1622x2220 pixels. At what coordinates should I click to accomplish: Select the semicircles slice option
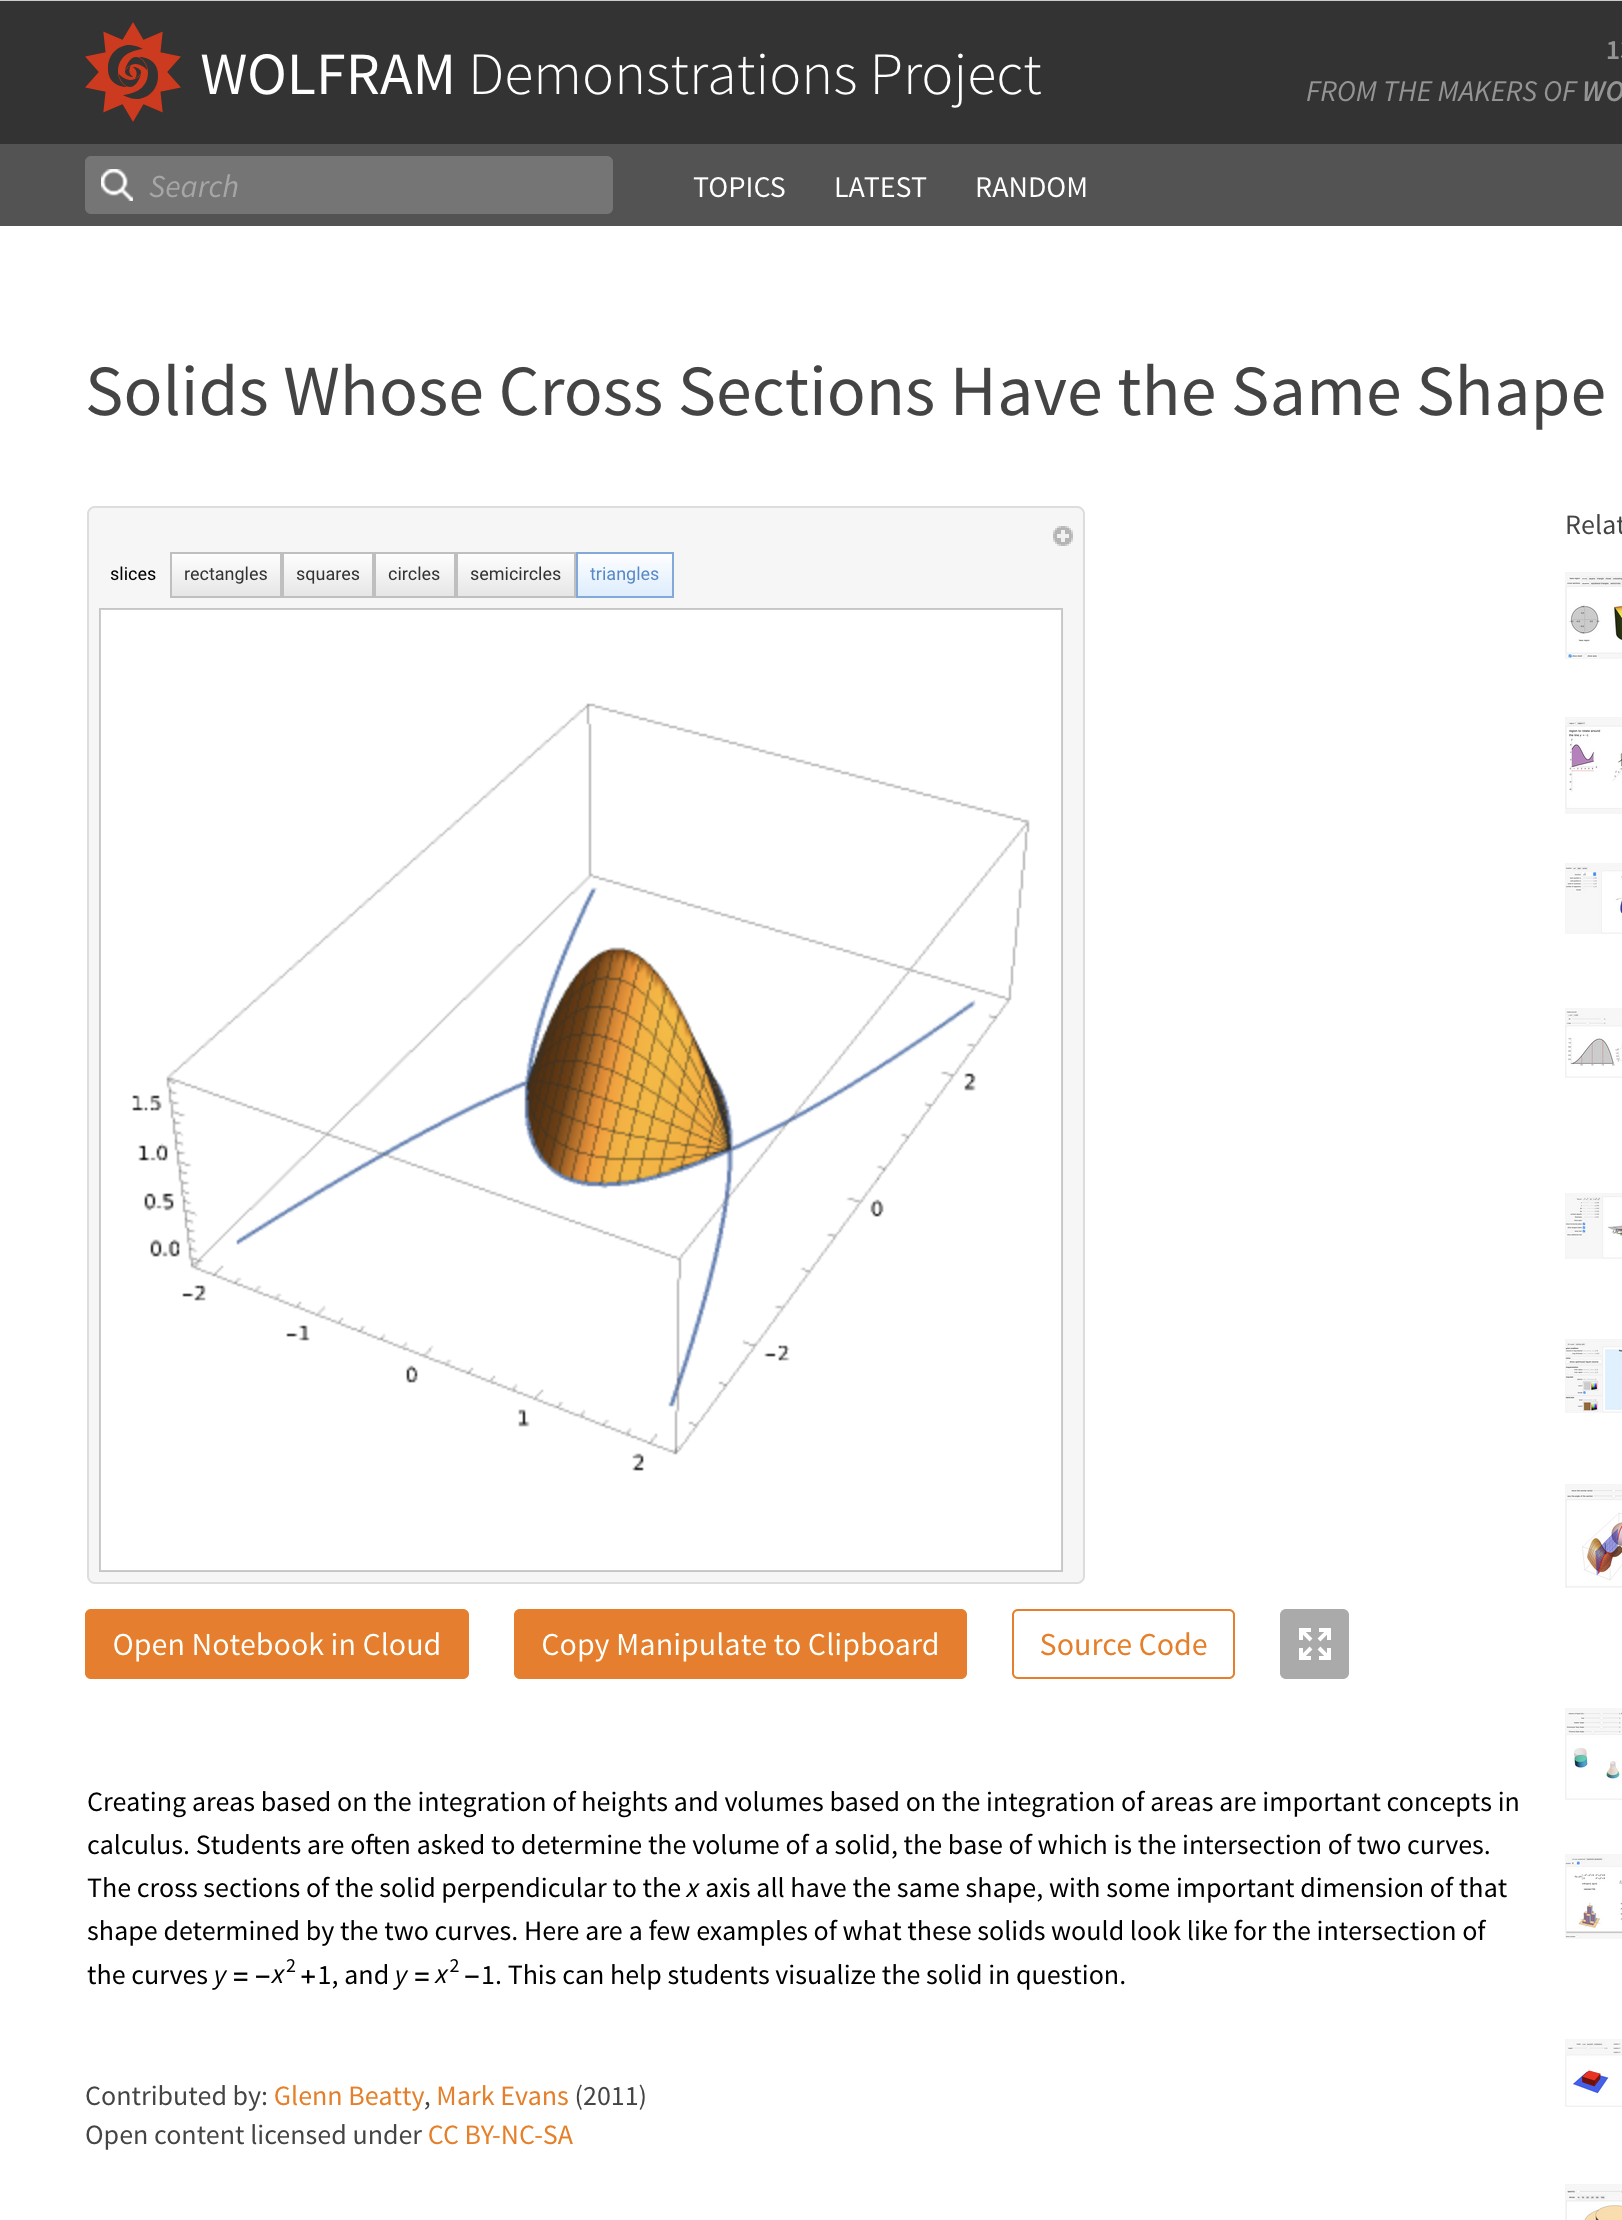[x=516, y=574]
